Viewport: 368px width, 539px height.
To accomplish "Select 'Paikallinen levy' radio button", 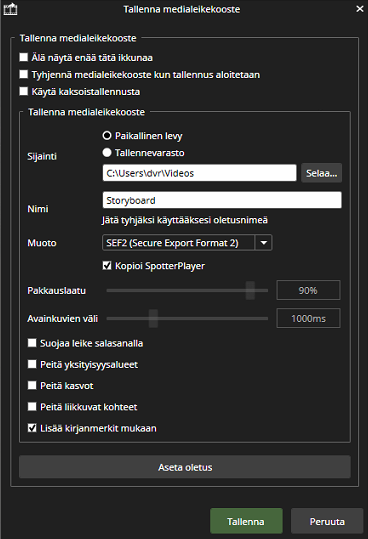I will 107,136.
